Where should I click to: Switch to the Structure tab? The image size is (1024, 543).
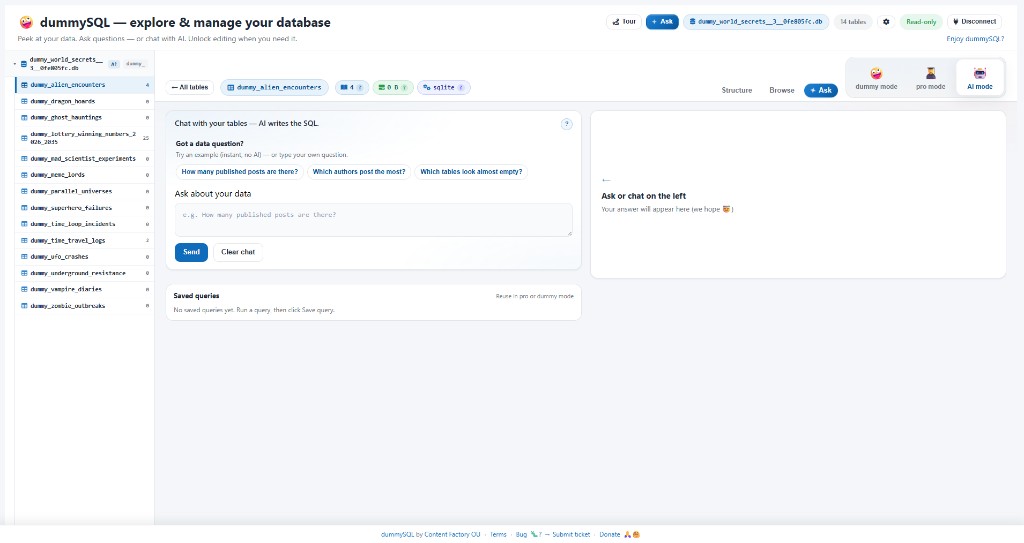pyautogui.click(x=737, y=90)
